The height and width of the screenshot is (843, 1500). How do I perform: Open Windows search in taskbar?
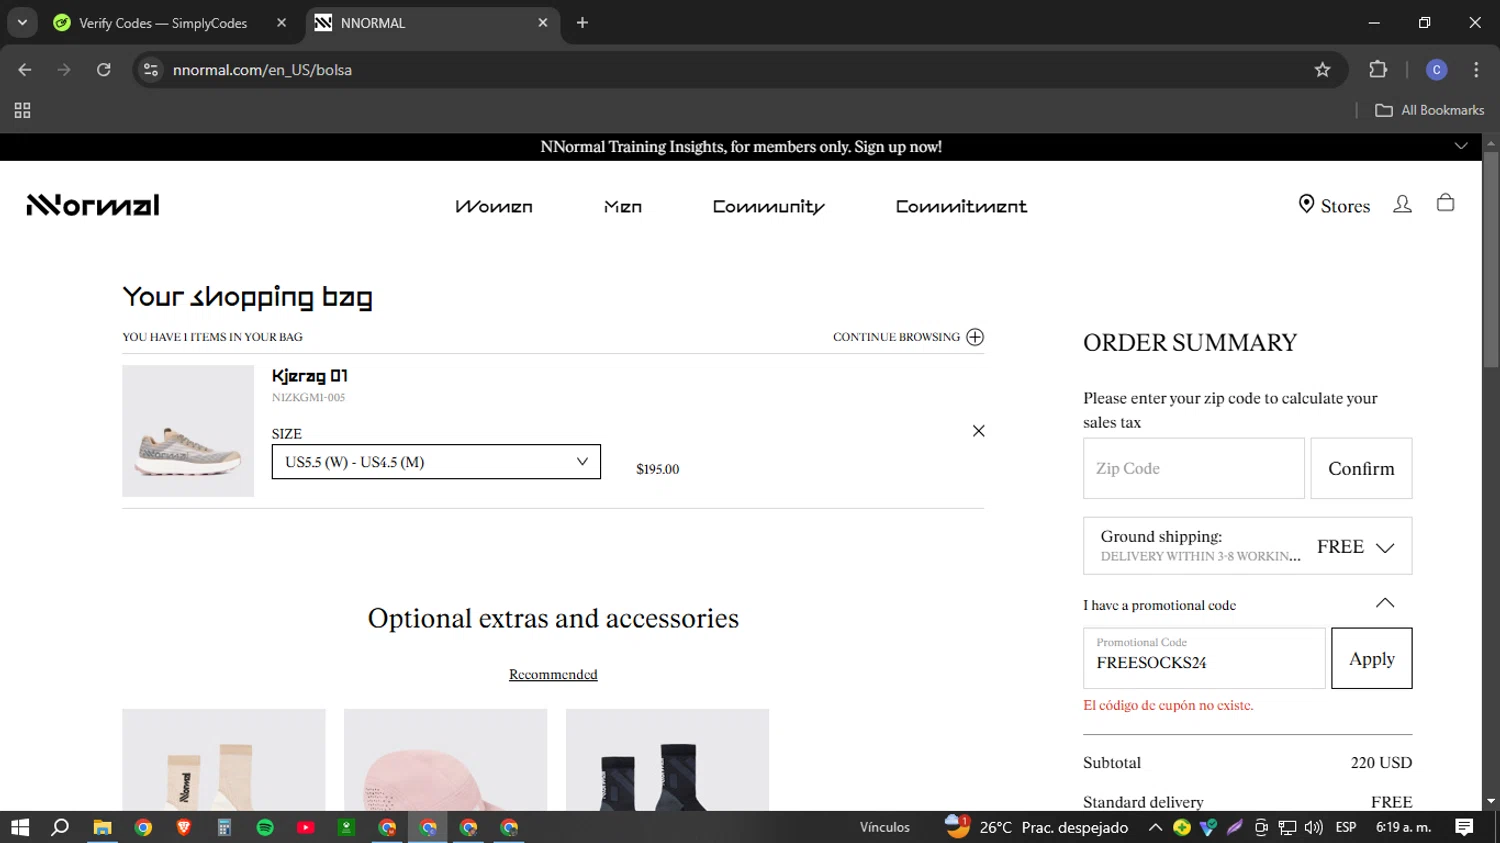pos(60,827)
